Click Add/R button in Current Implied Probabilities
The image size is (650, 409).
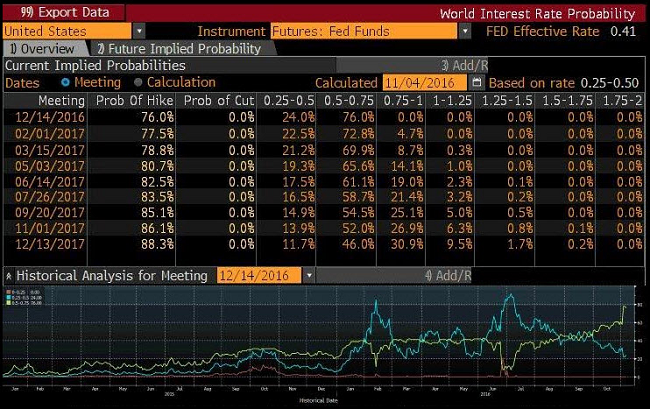pos(448,65)
